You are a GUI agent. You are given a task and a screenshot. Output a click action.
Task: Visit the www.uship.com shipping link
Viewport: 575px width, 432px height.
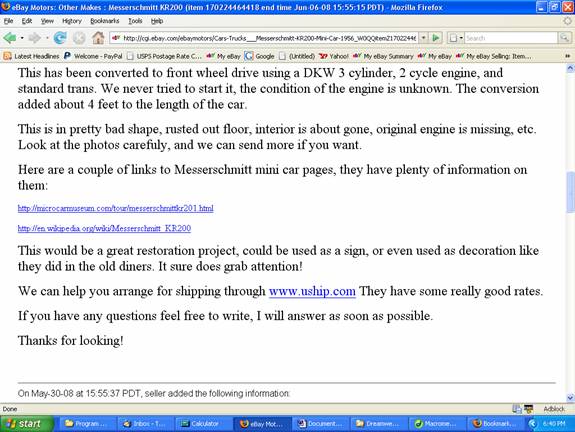pyautogui.click(x=312, y=291)
